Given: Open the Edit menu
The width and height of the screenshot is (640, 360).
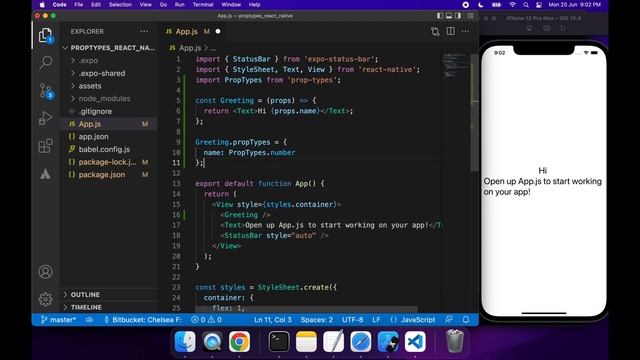Looking at the screenshot, I should (x=96, y=4).
